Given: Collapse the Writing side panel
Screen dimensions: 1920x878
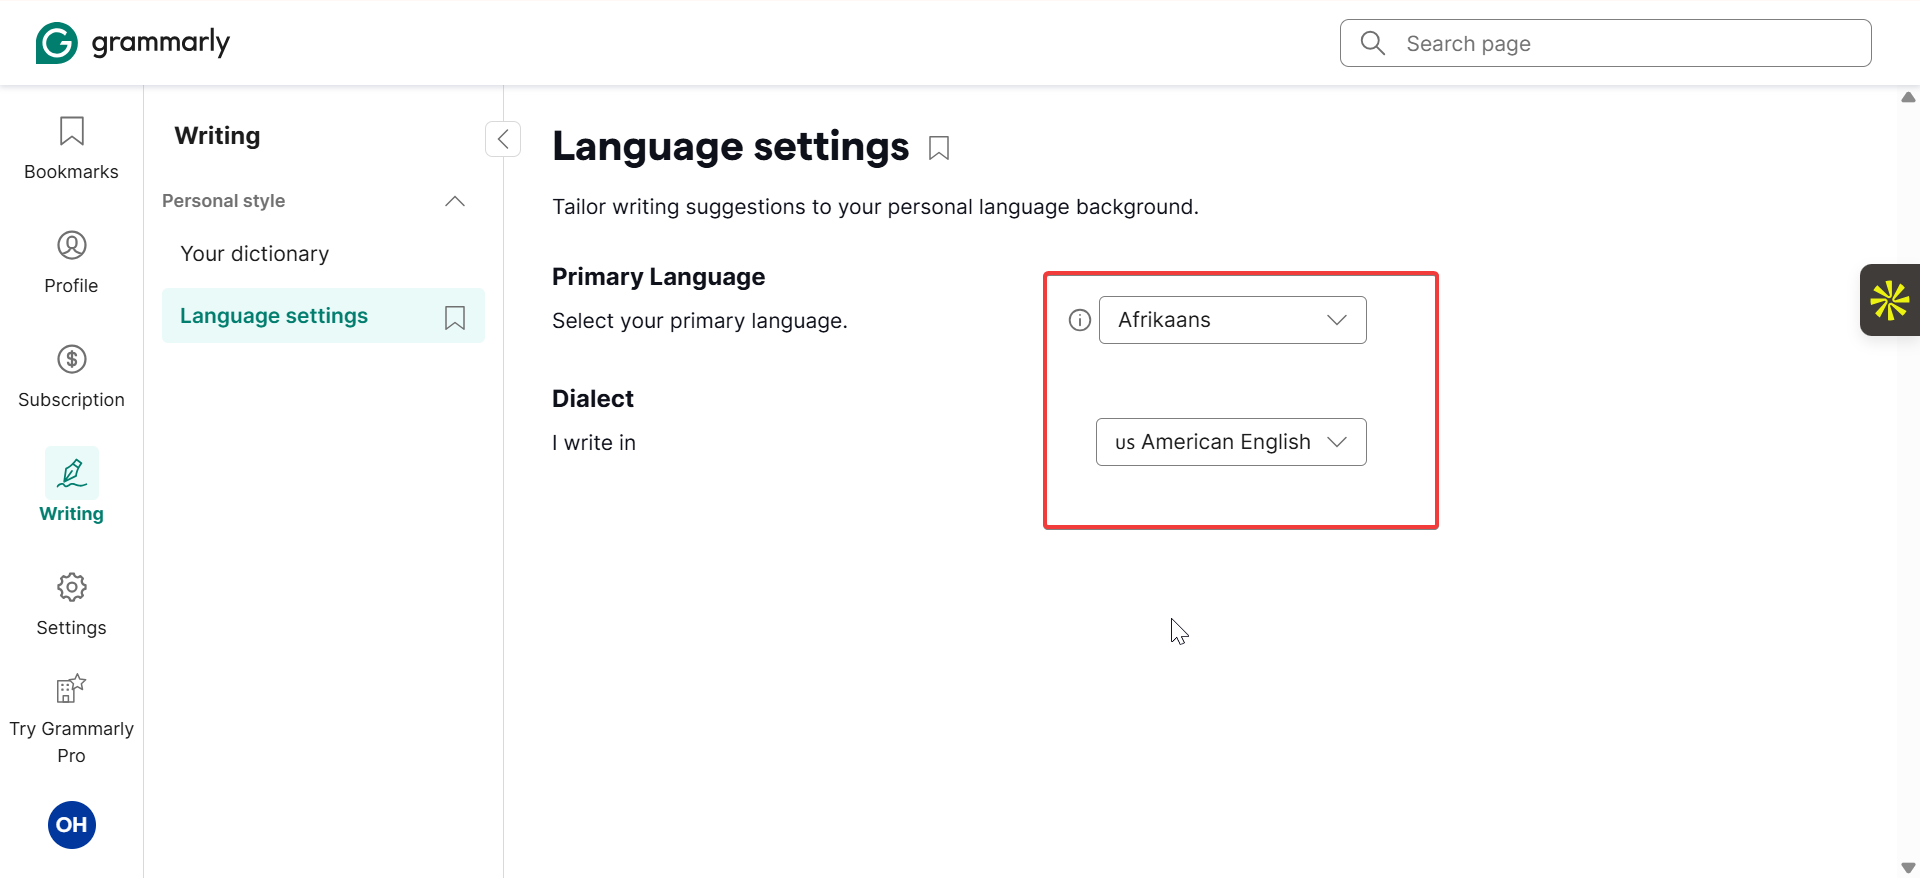Looking at the screenshot, I should [503, 139].
